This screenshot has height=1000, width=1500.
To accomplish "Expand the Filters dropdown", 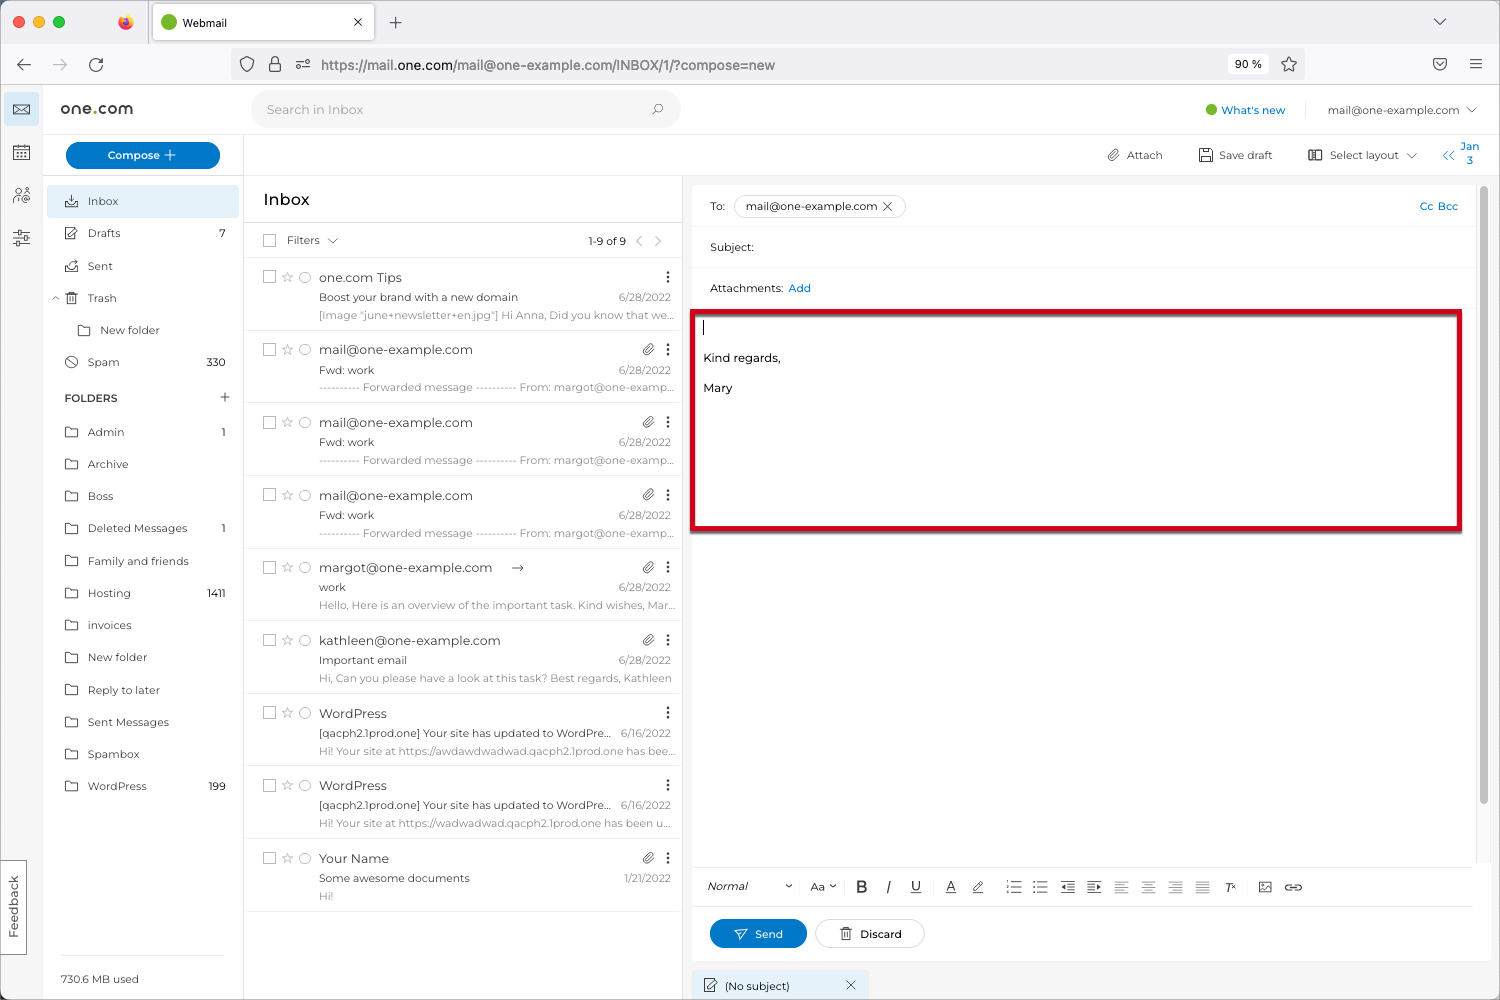I will click(312, 241).
